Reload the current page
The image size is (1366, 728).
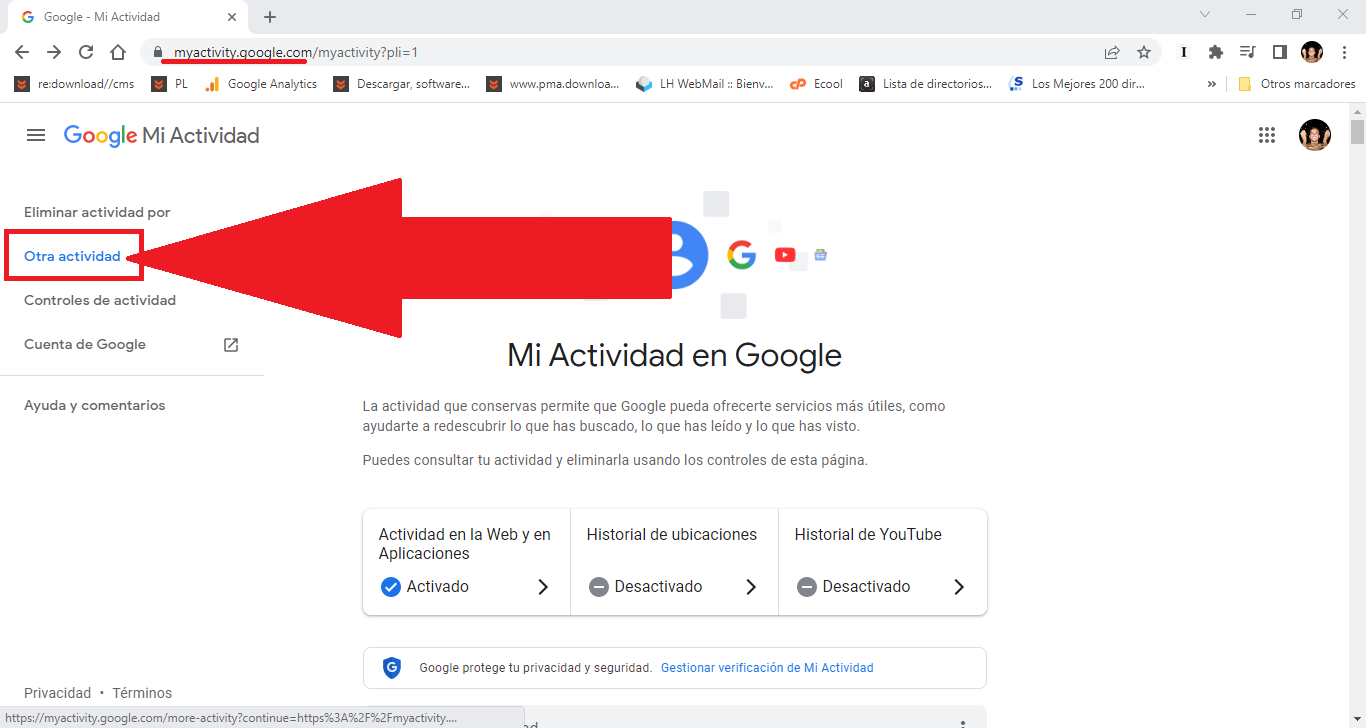pyautogui.click(x=86, y=52)
